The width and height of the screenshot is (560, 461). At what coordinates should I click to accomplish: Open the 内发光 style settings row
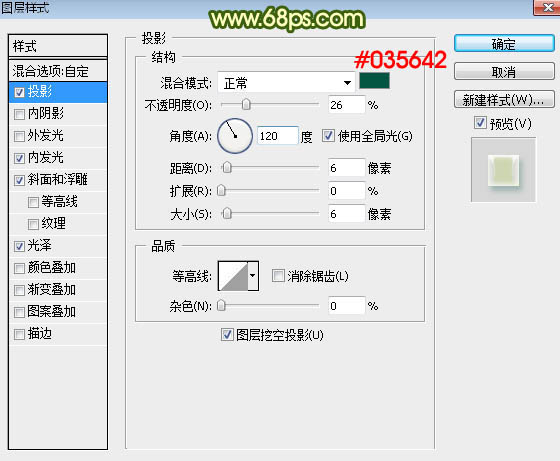(58, 158)
